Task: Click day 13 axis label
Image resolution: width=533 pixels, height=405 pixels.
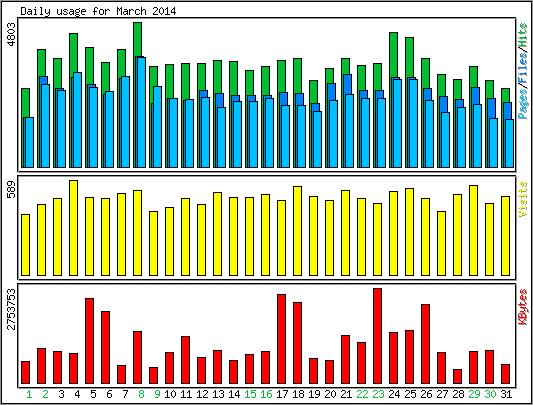Action: (218, 394)
